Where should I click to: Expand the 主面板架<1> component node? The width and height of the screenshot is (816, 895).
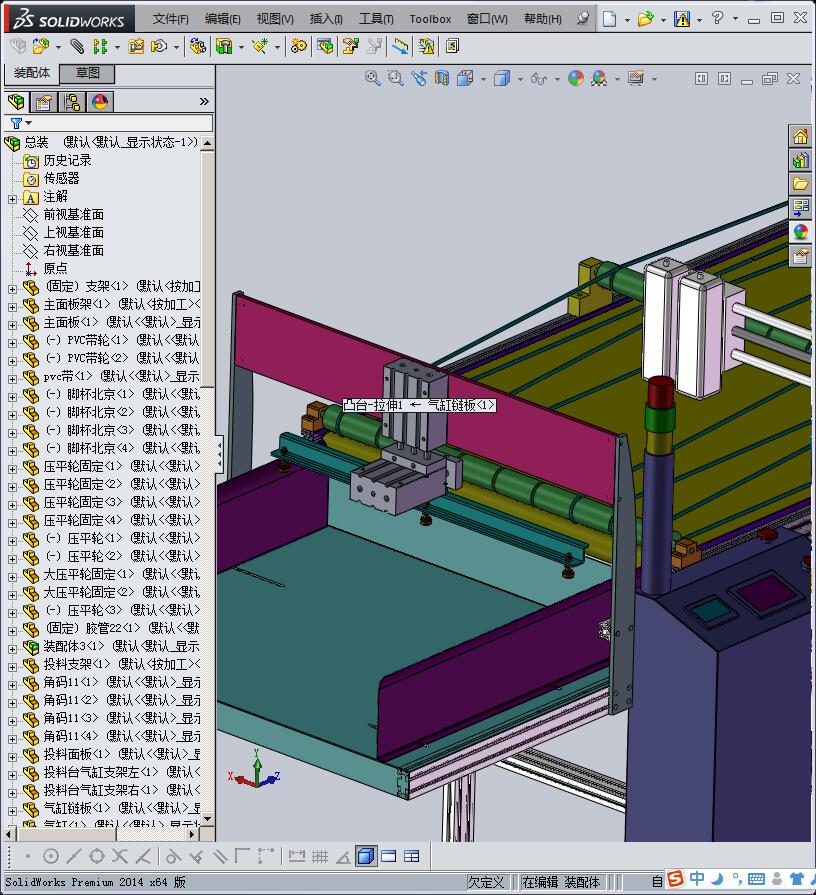13,307
